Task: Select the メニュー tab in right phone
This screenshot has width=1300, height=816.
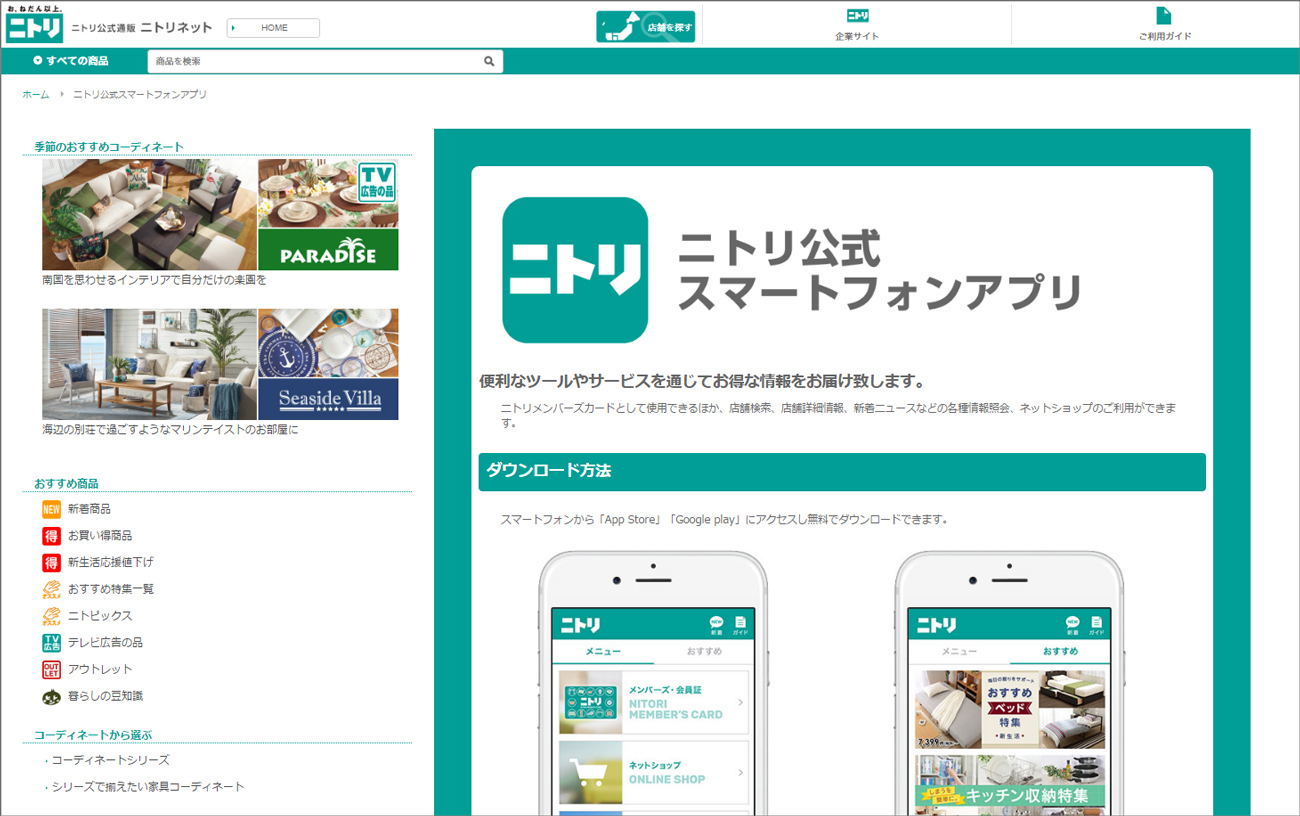Action: pyautogui.click(x=960, y=652)
